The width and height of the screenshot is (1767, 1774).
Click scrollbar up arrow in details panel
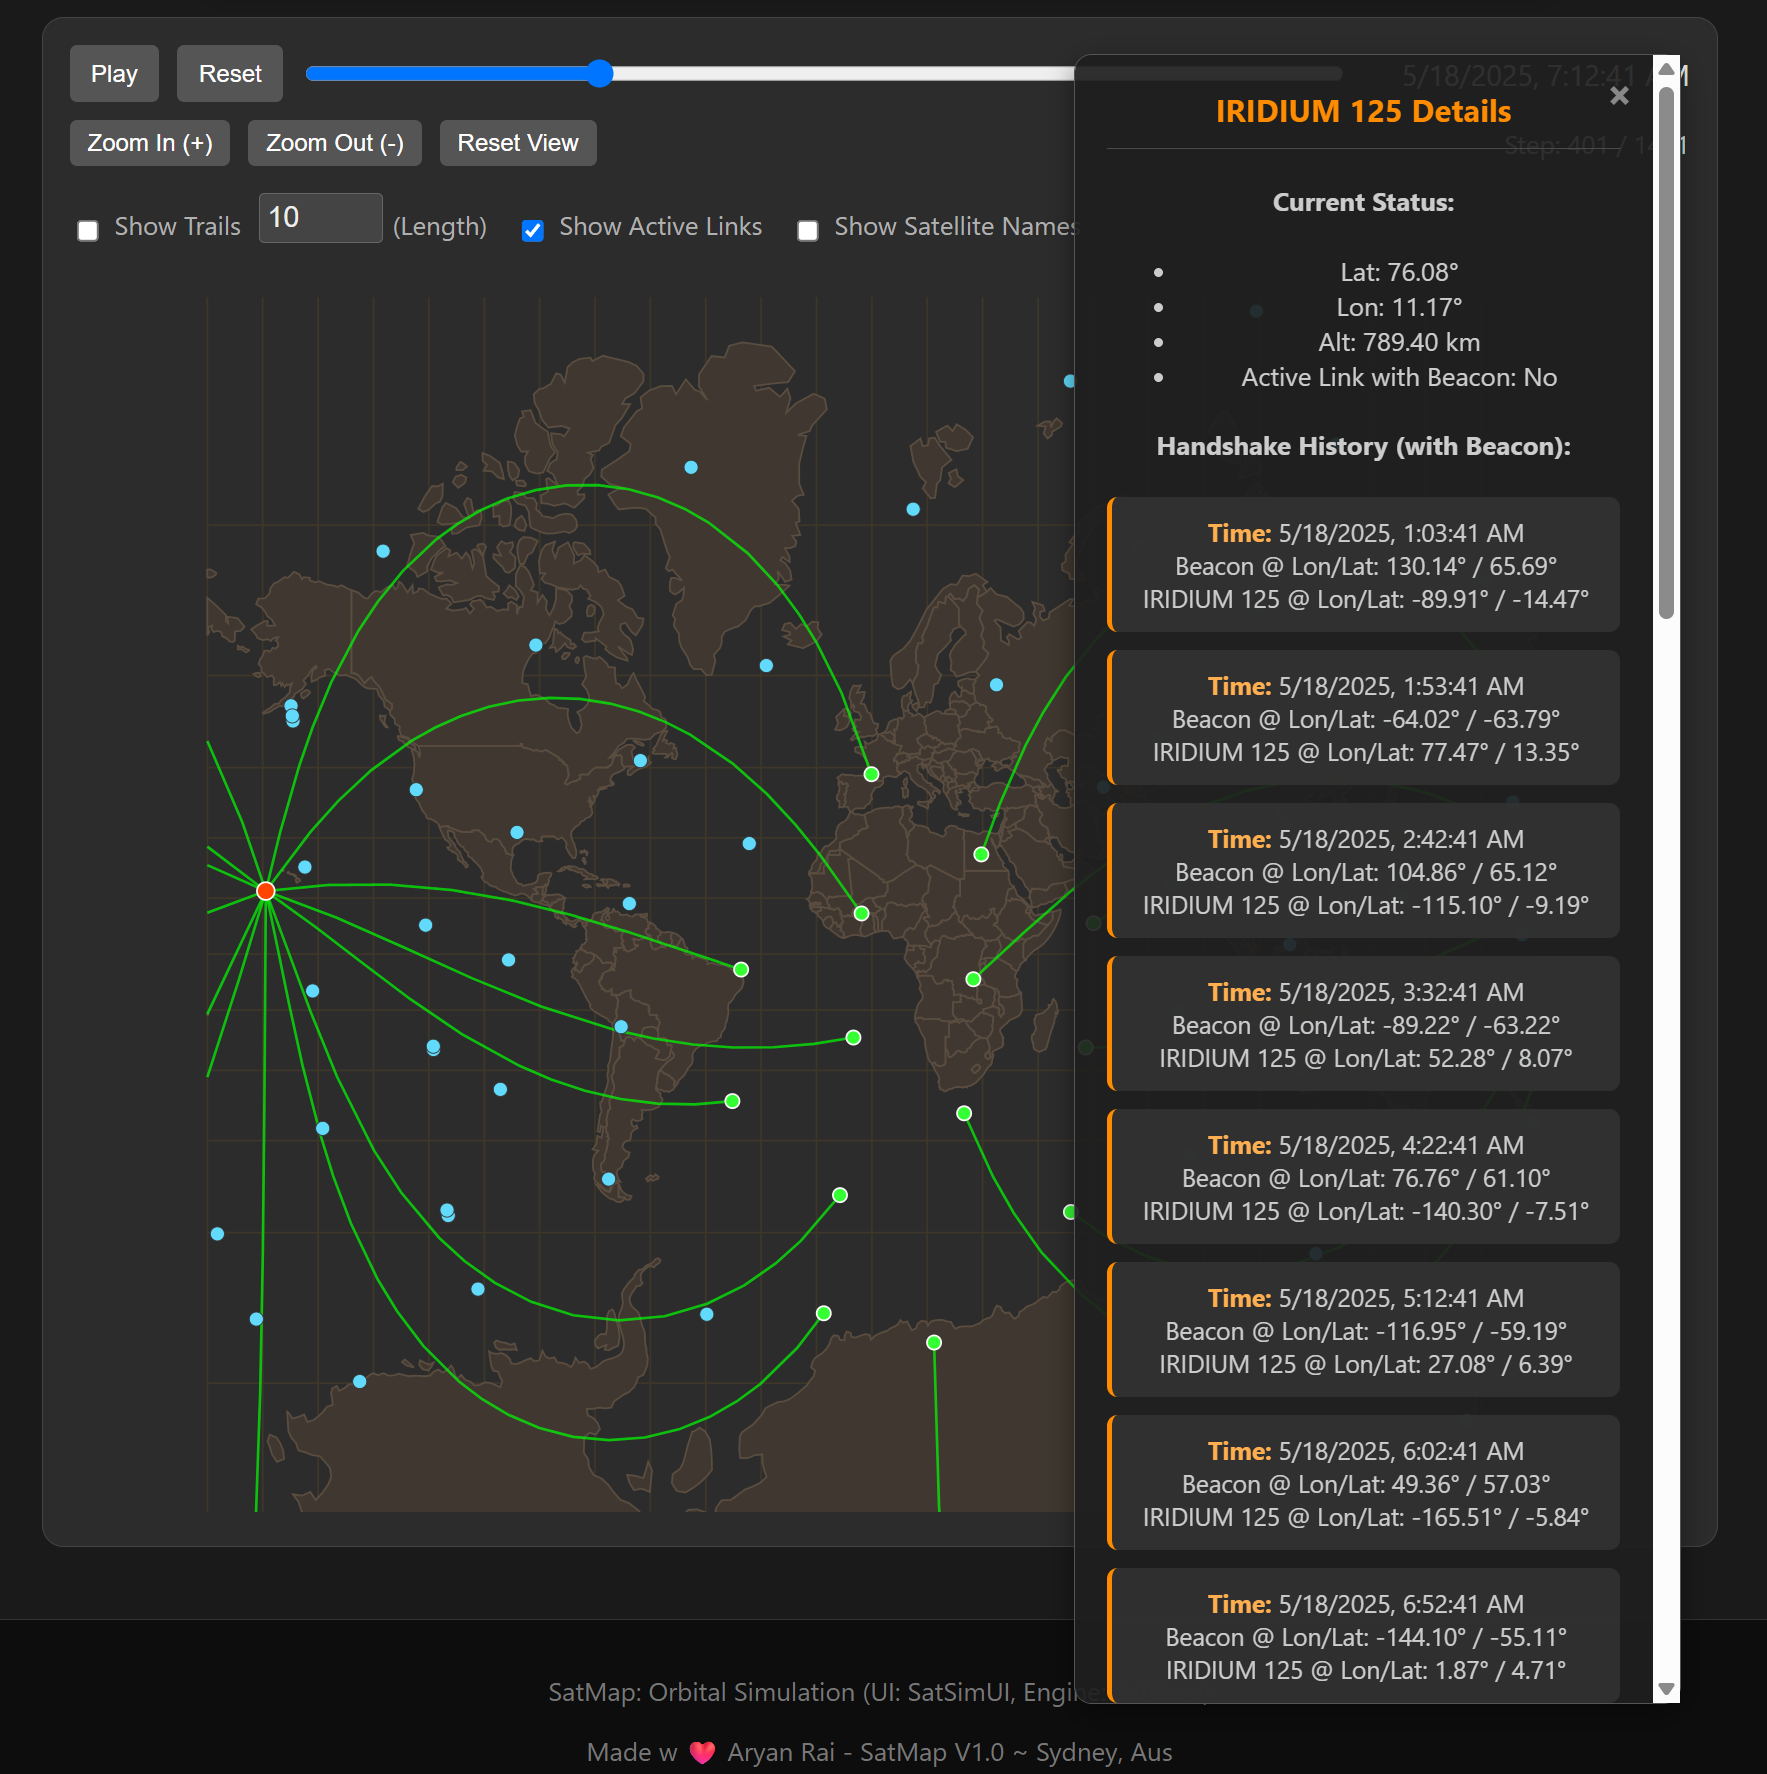click(x=1666, y=68)
